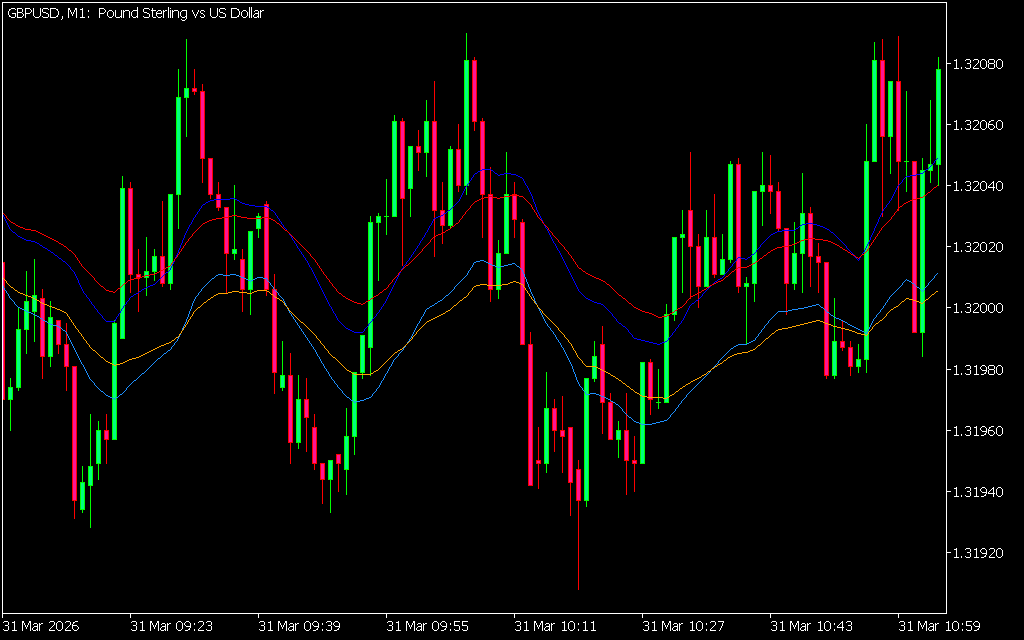The width and height of the screenshot is (1024, 640).
Task: Click the first candle at the chart's left edge
Action: (3, 330)
